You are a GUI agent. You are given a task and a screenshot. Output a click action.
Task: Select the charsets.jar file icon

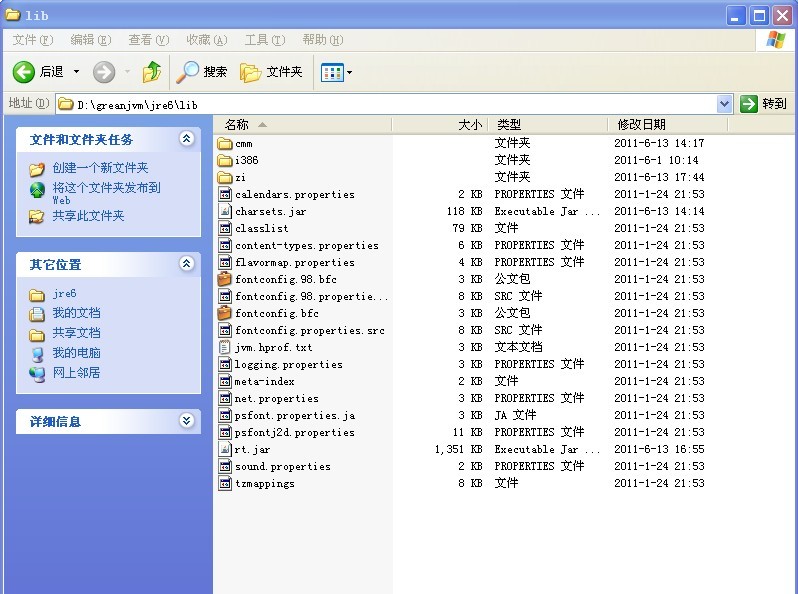point(225,212)
